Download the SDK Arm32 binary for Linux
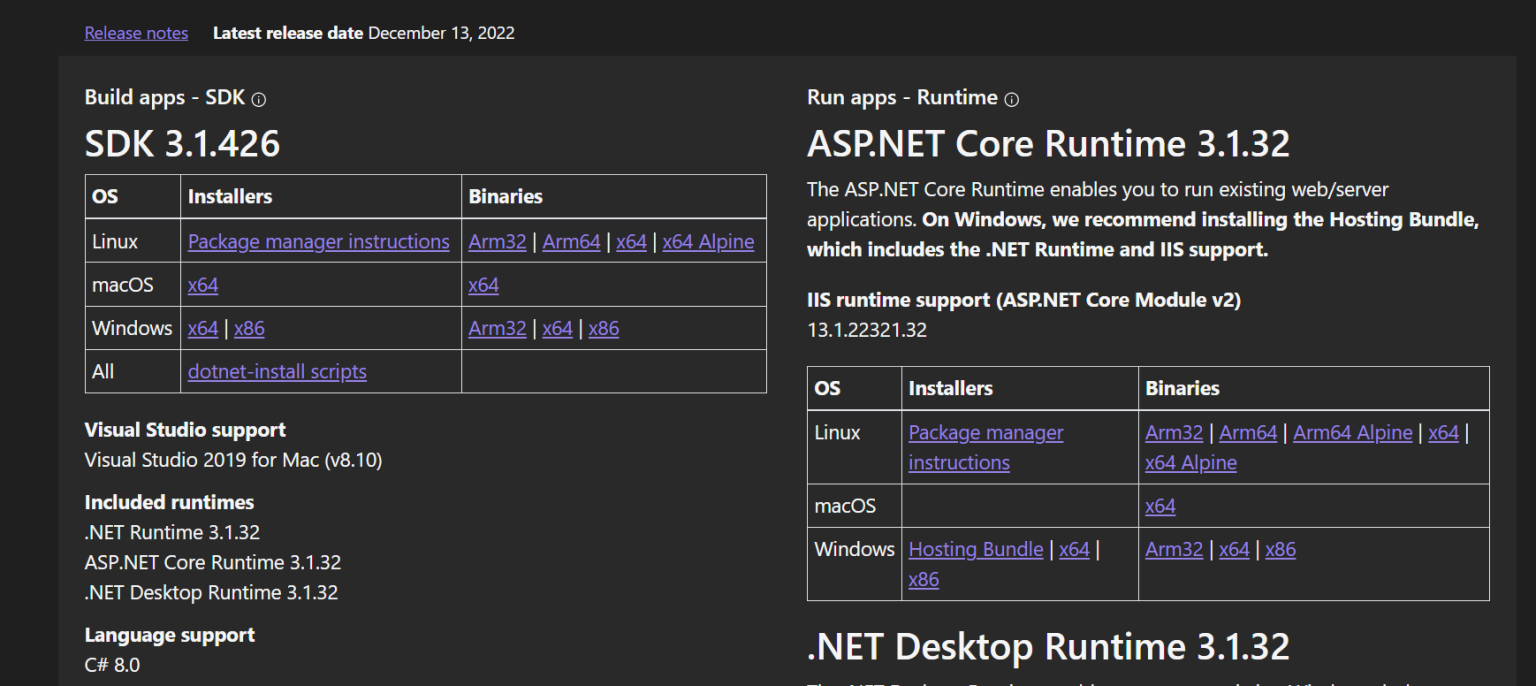The height and width of the screenshot is (686, 1536). [x=497, y=241]
